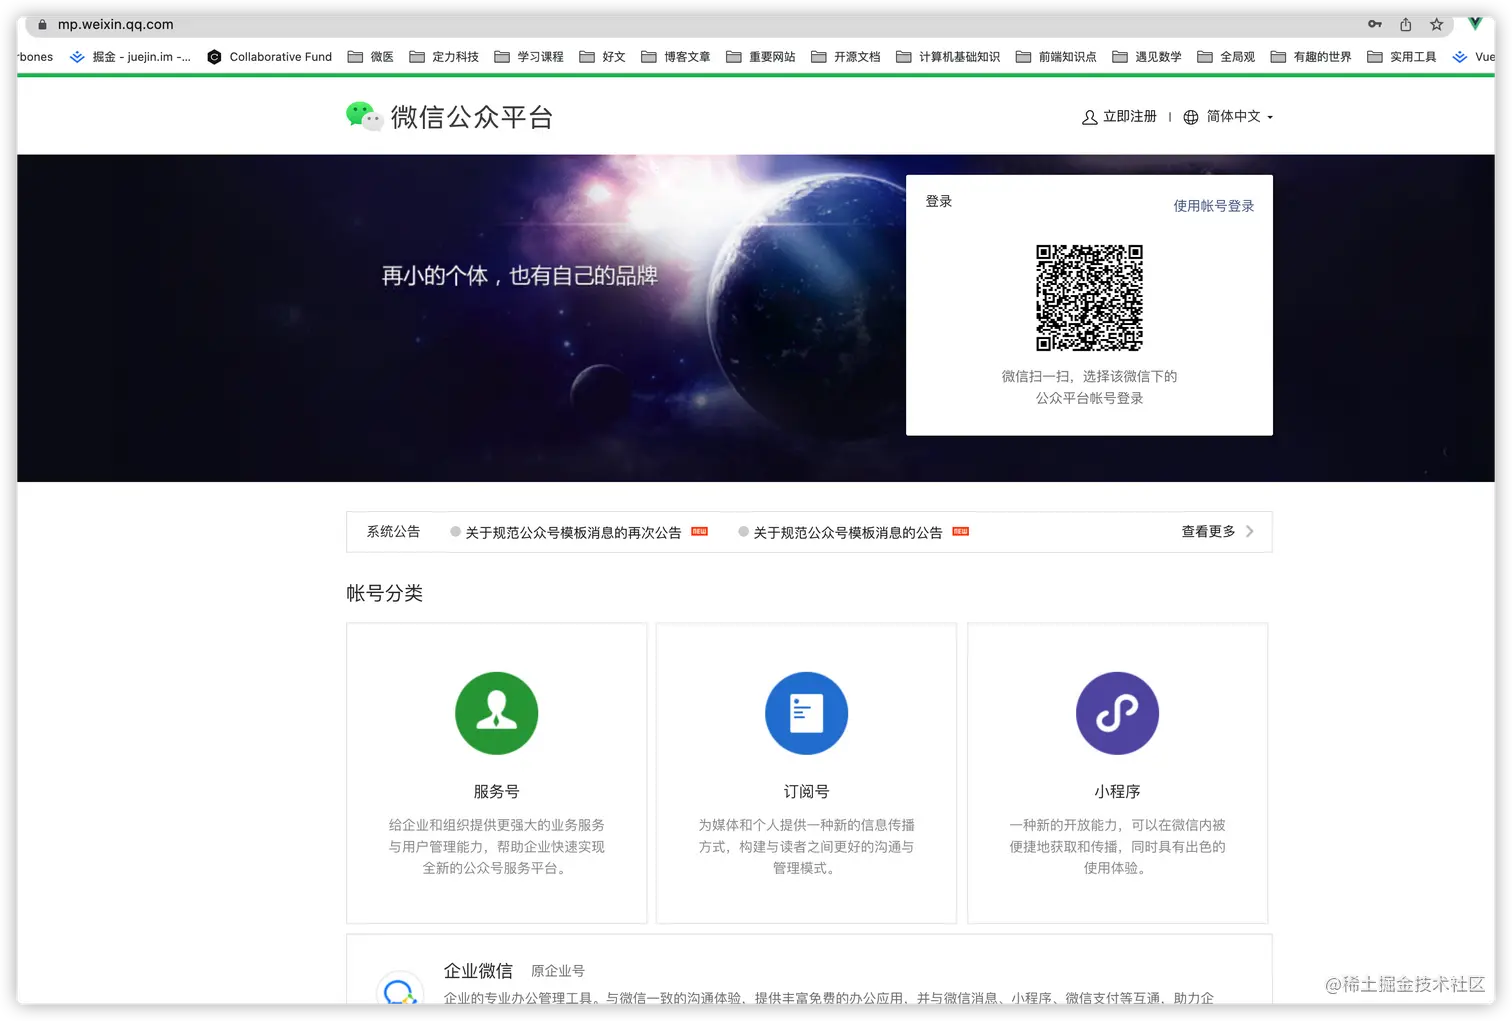
Task: Open the 小程序 card title
Action: (x=1117, y=791)
